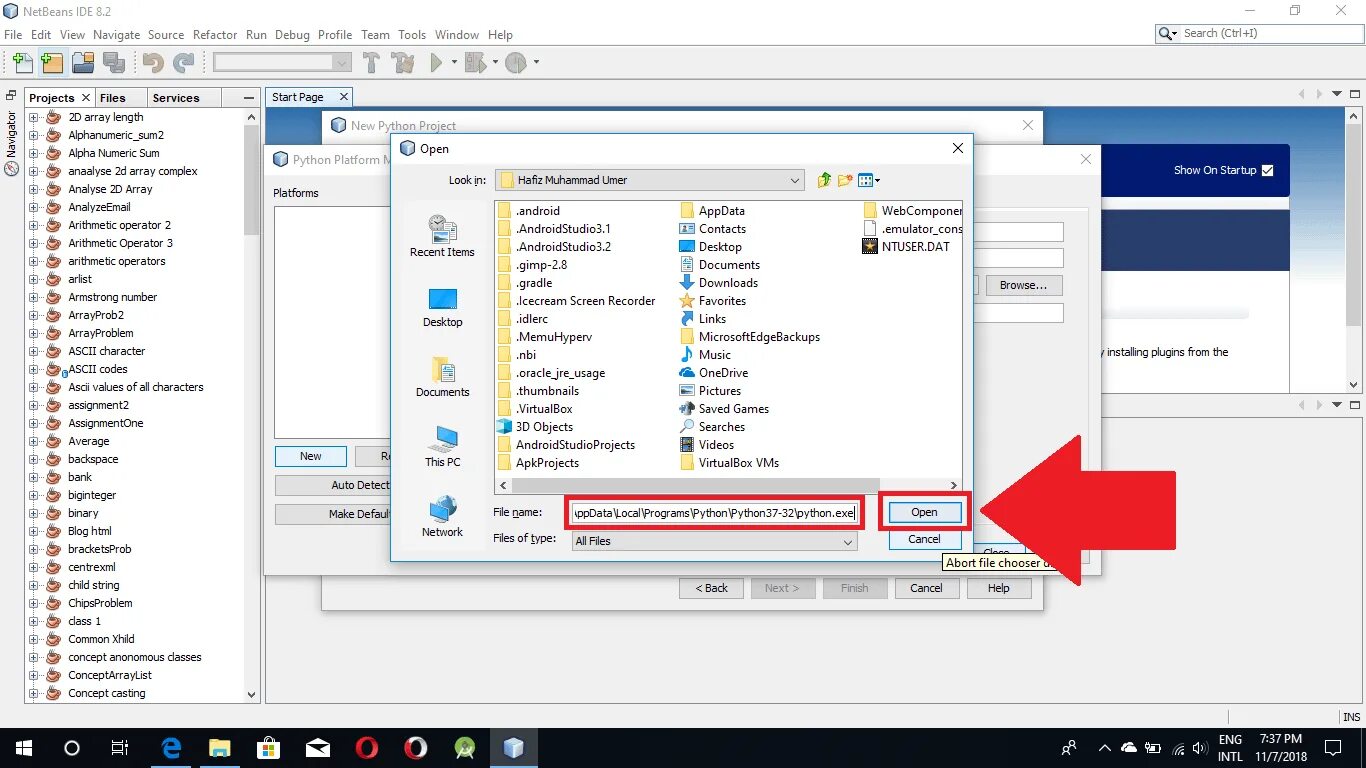
Task: Click Open button in file chooser
Action: pos(924,512)
